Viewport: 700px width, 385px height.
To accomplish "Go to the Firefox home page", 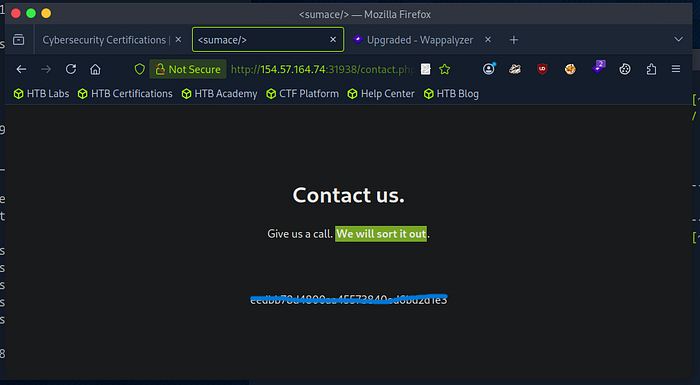I will coord(95,69).
